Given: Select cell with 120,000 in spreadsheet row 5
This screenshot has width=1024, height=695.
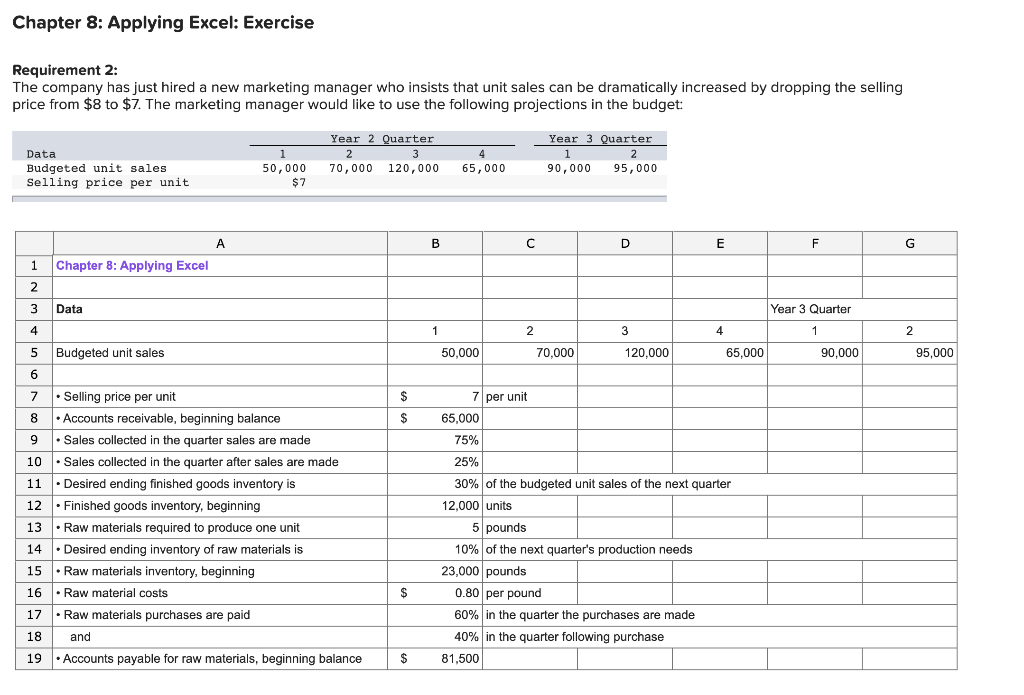Looking at the screenshot, I should click(x=625, y=353).
